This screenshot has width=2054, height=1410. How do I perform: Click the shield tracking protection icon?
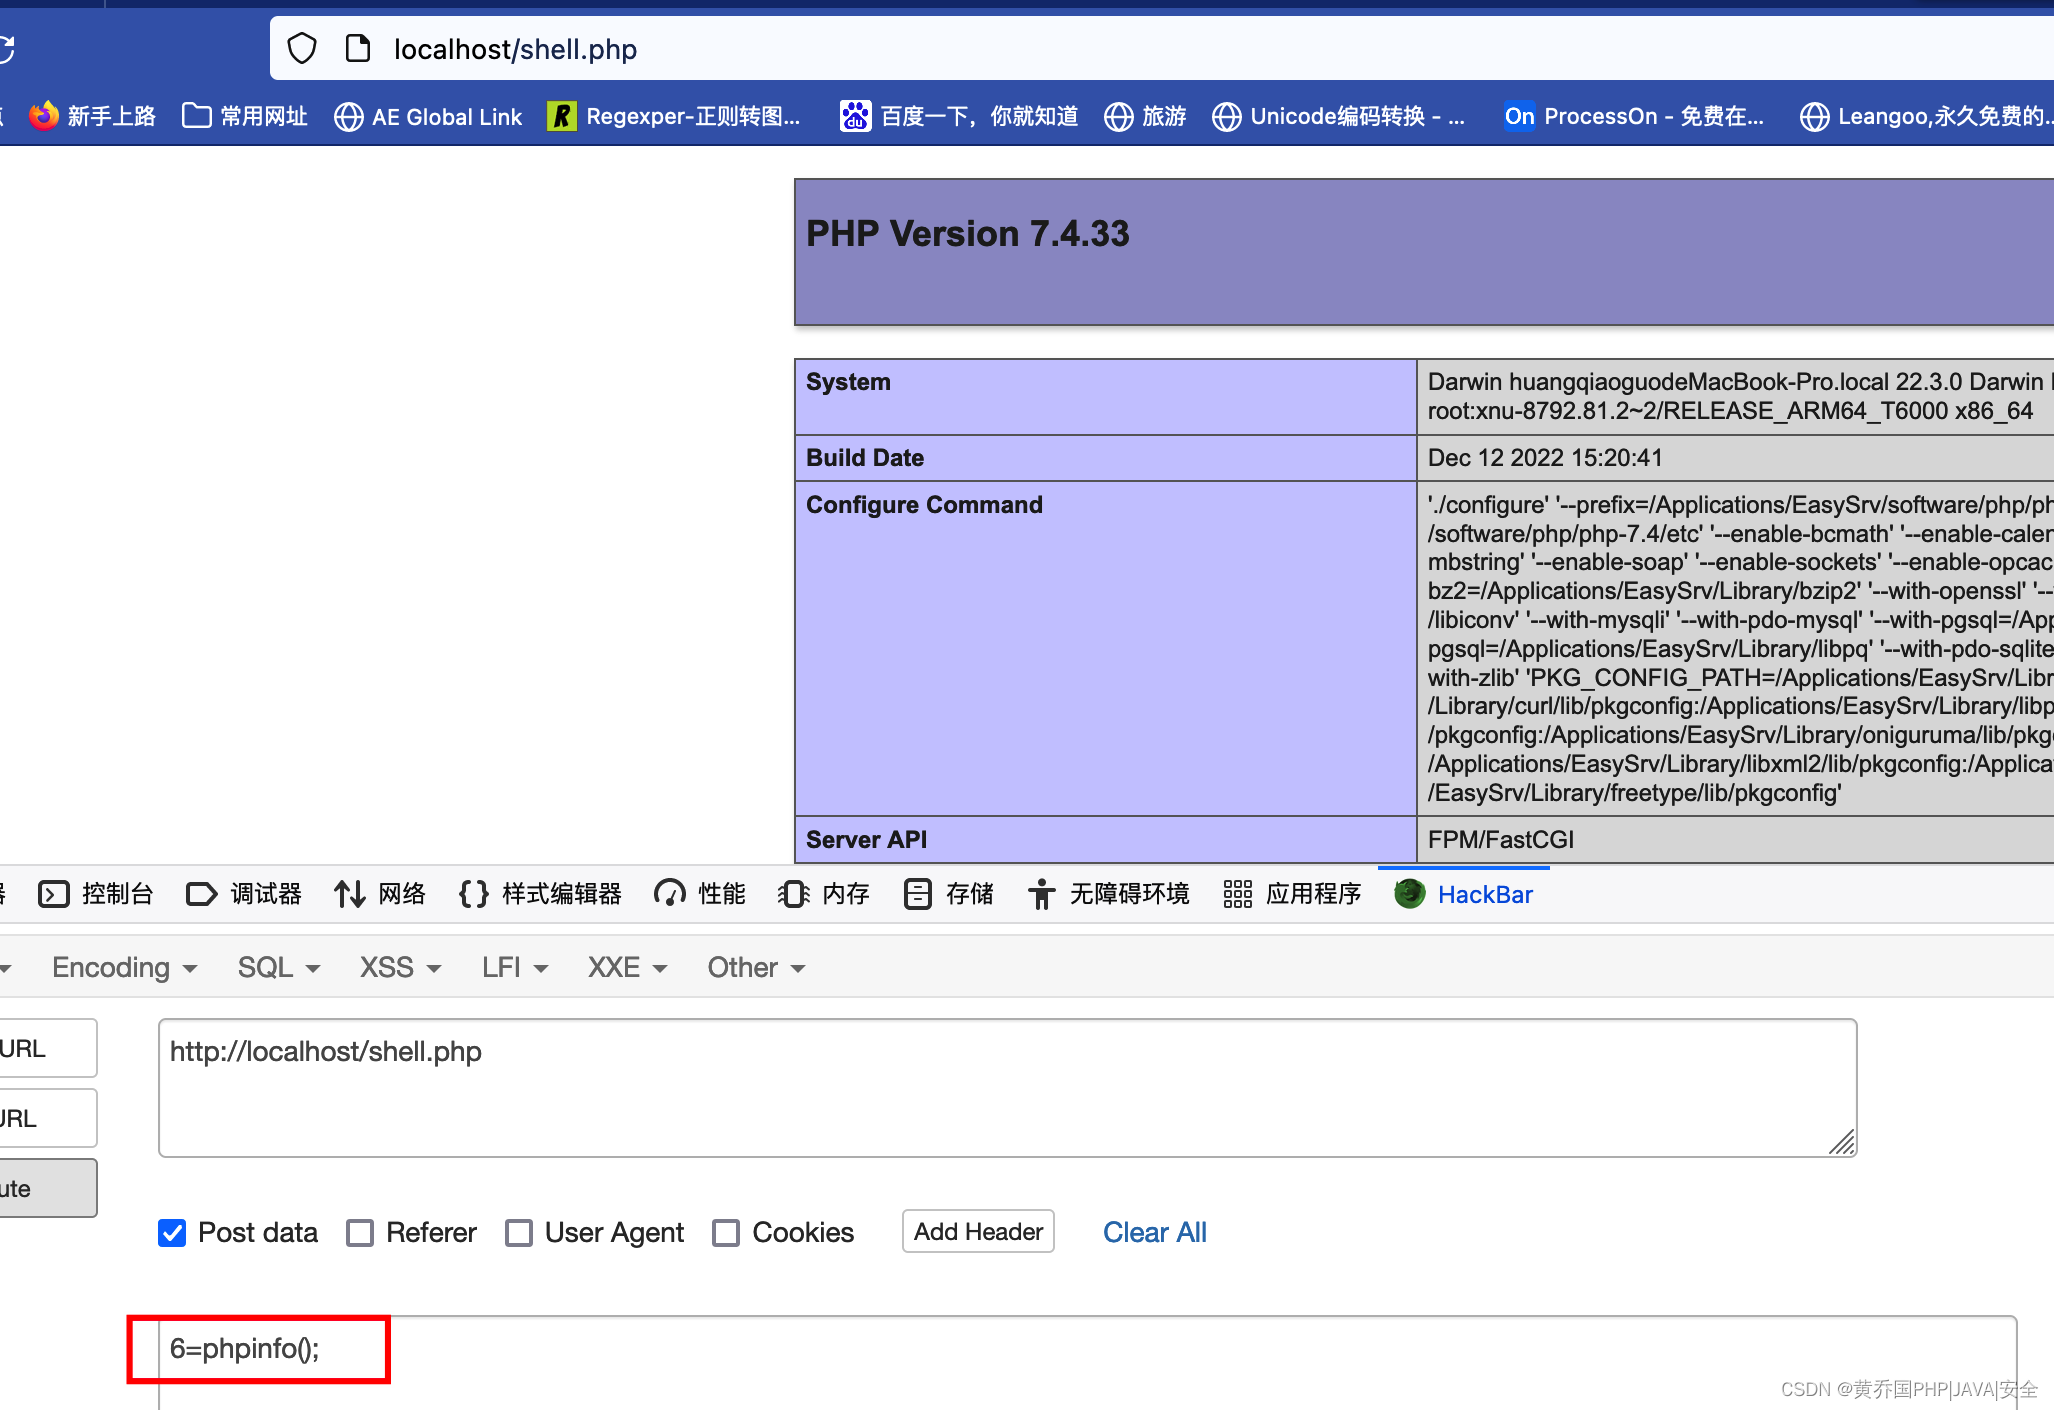point(302,48)
